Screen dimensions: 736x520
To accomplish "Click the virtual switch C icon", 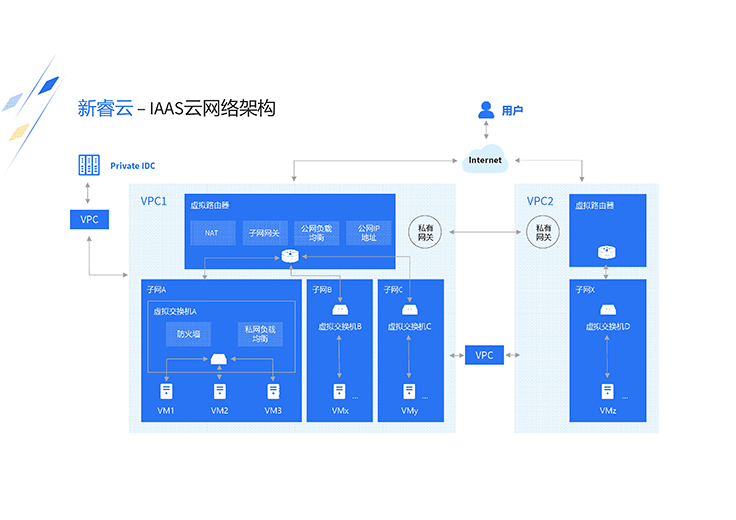I will pos(410,310).
